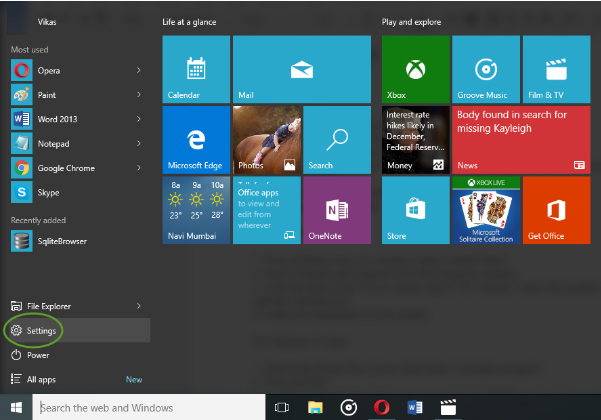
Task: Open Word 2013 icon in Start menu list
Action: point(21,119)
